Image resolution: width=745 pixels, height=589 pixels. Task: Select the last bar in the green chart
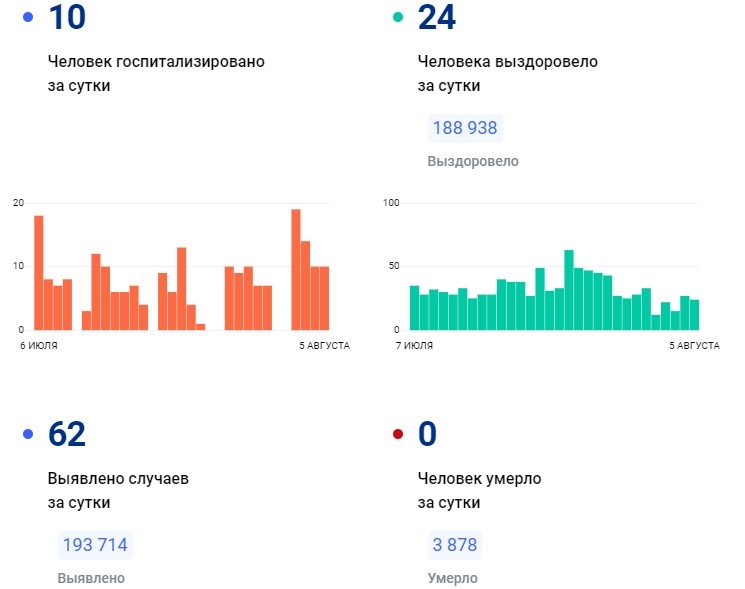pos(694,314)
